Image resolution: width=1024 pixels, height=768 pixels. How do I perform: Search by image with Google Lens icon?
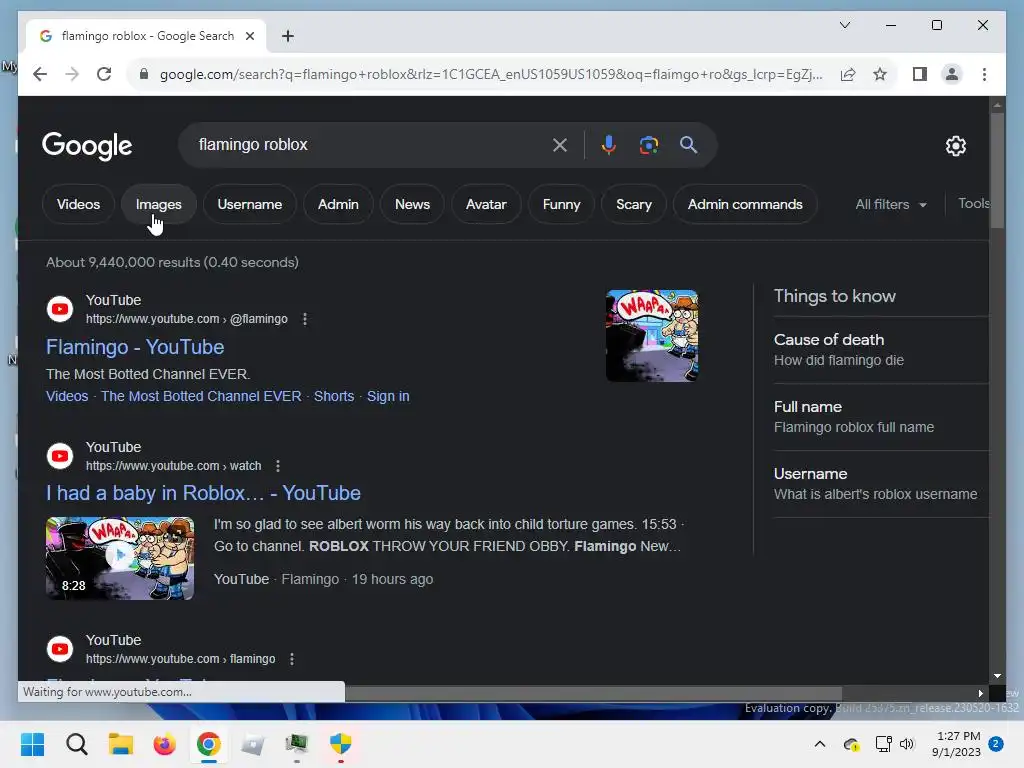(648, 145)
